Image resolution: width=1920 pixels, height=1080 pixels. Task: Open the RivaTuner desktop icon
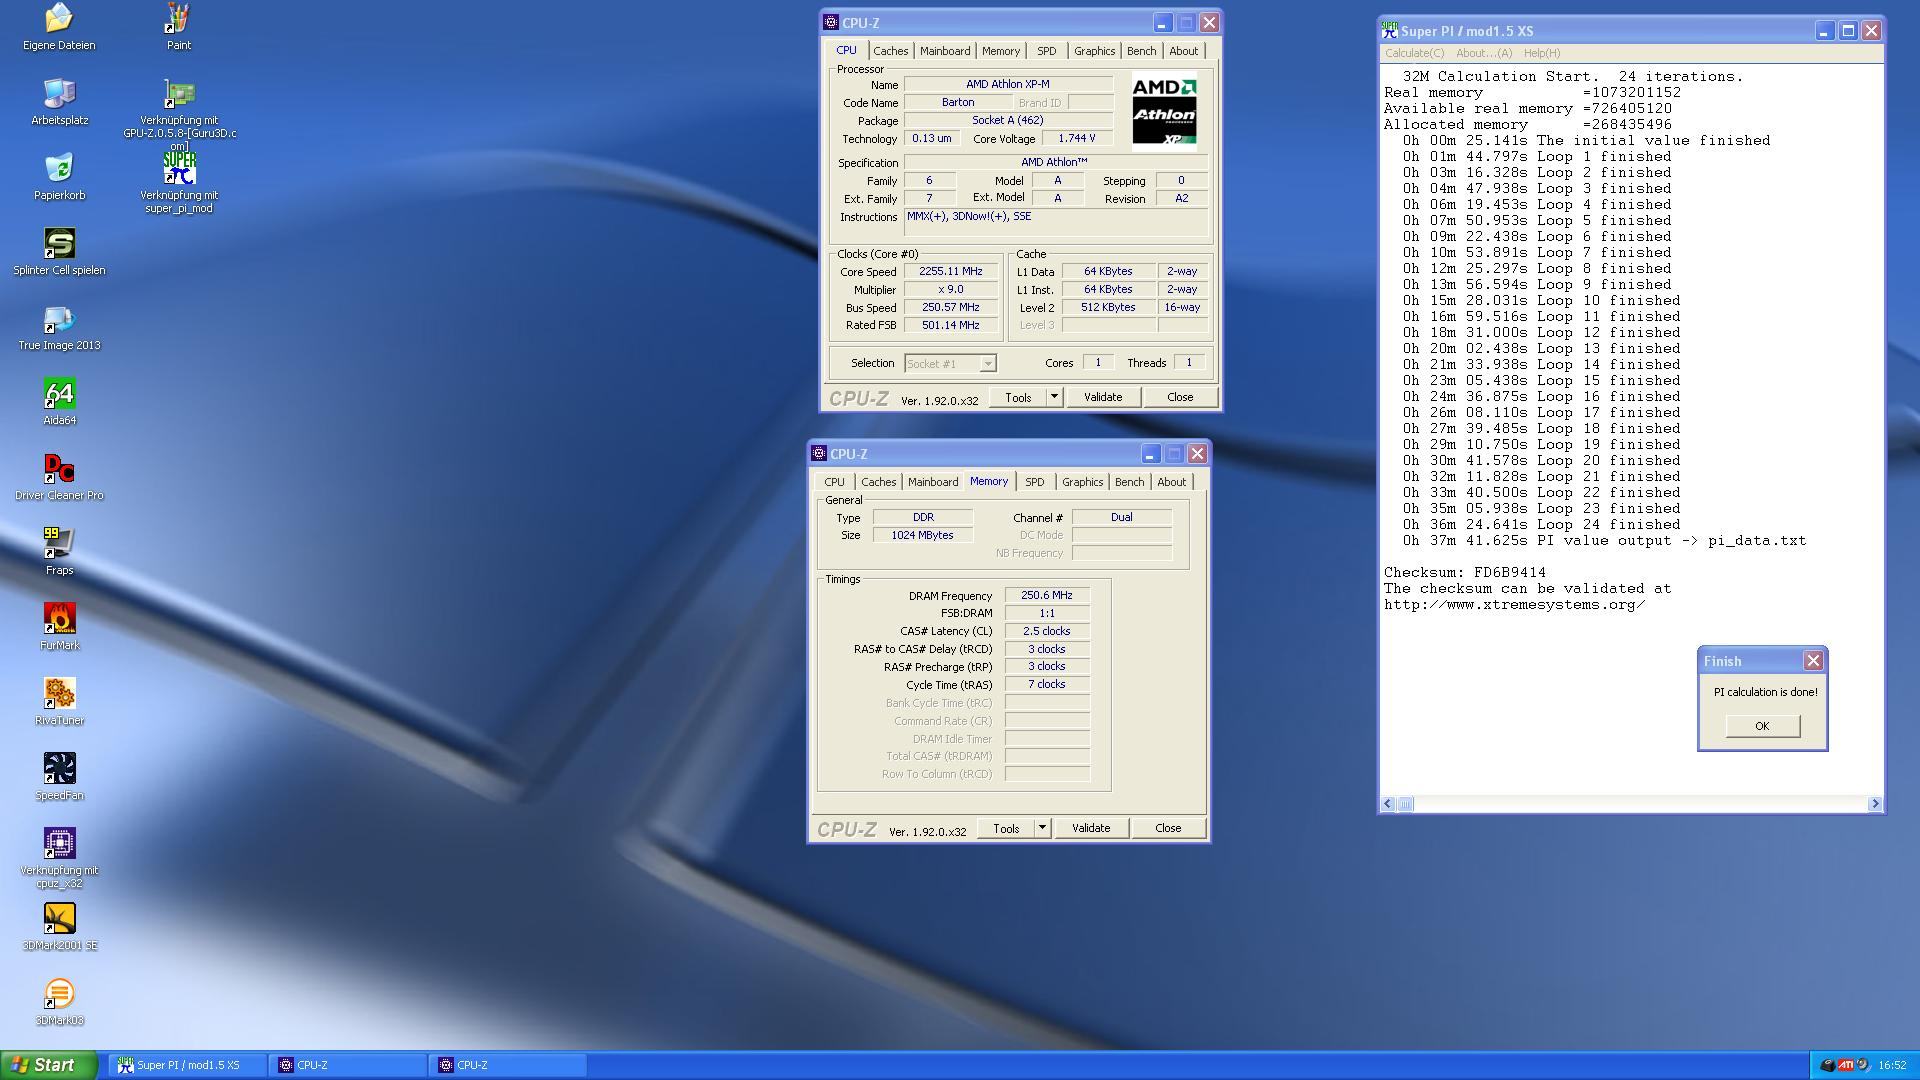pos(59,693)
